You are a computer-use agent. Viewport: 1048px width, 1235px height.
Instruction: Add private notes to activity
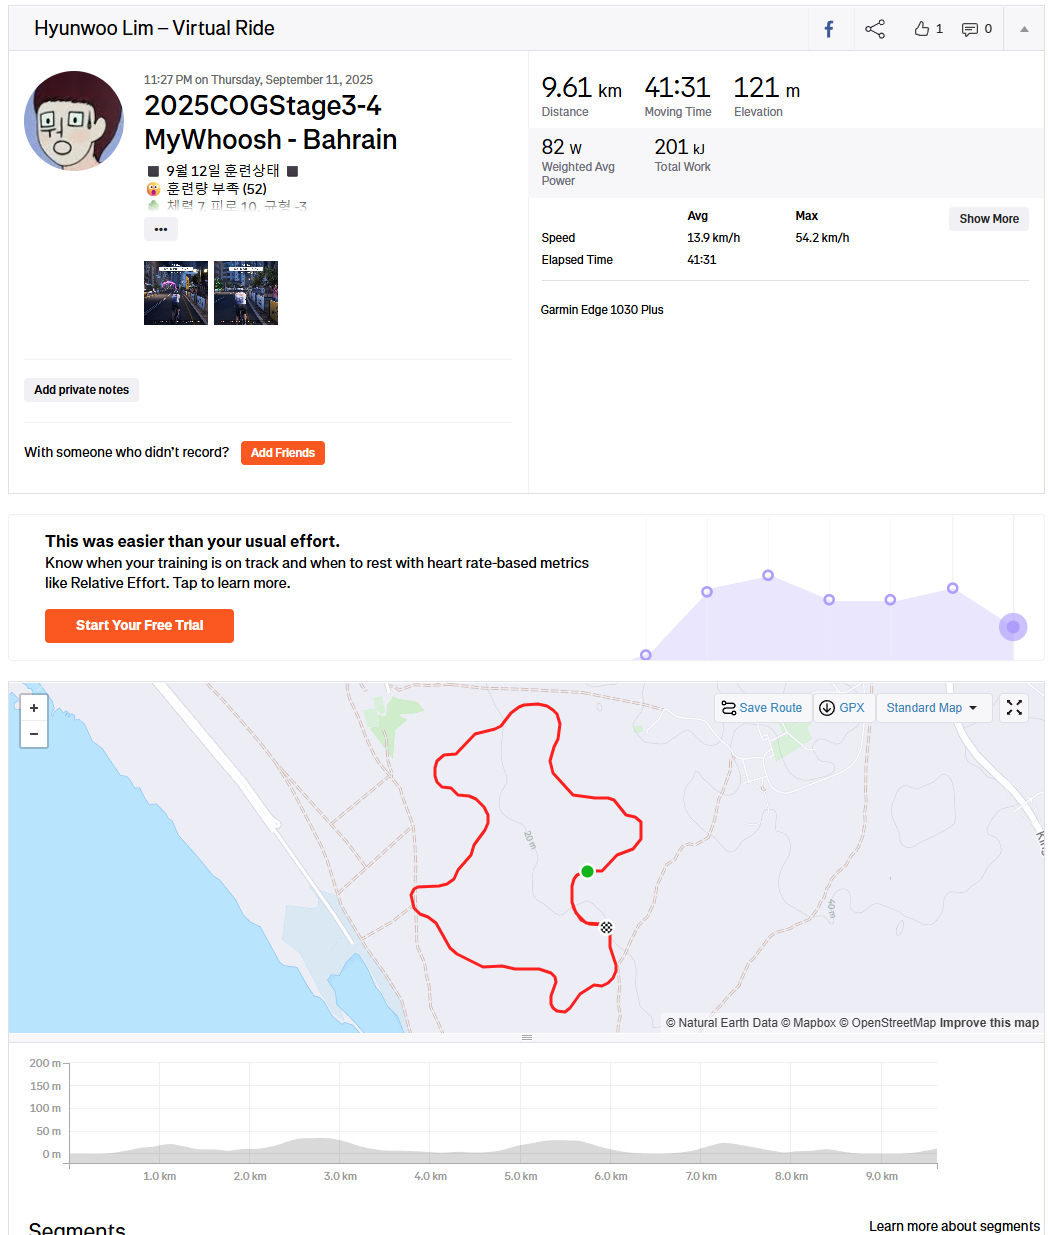[82, 390]
